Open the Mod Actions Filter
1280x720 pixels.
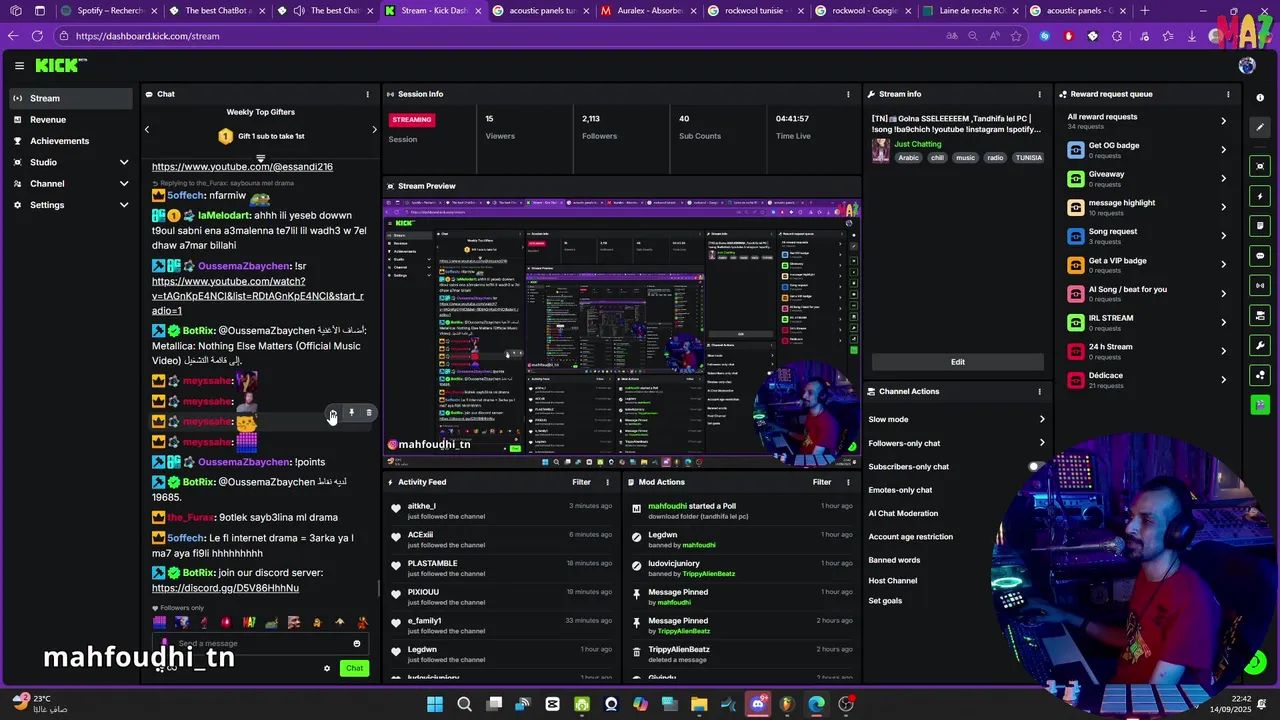click(822, 482)
